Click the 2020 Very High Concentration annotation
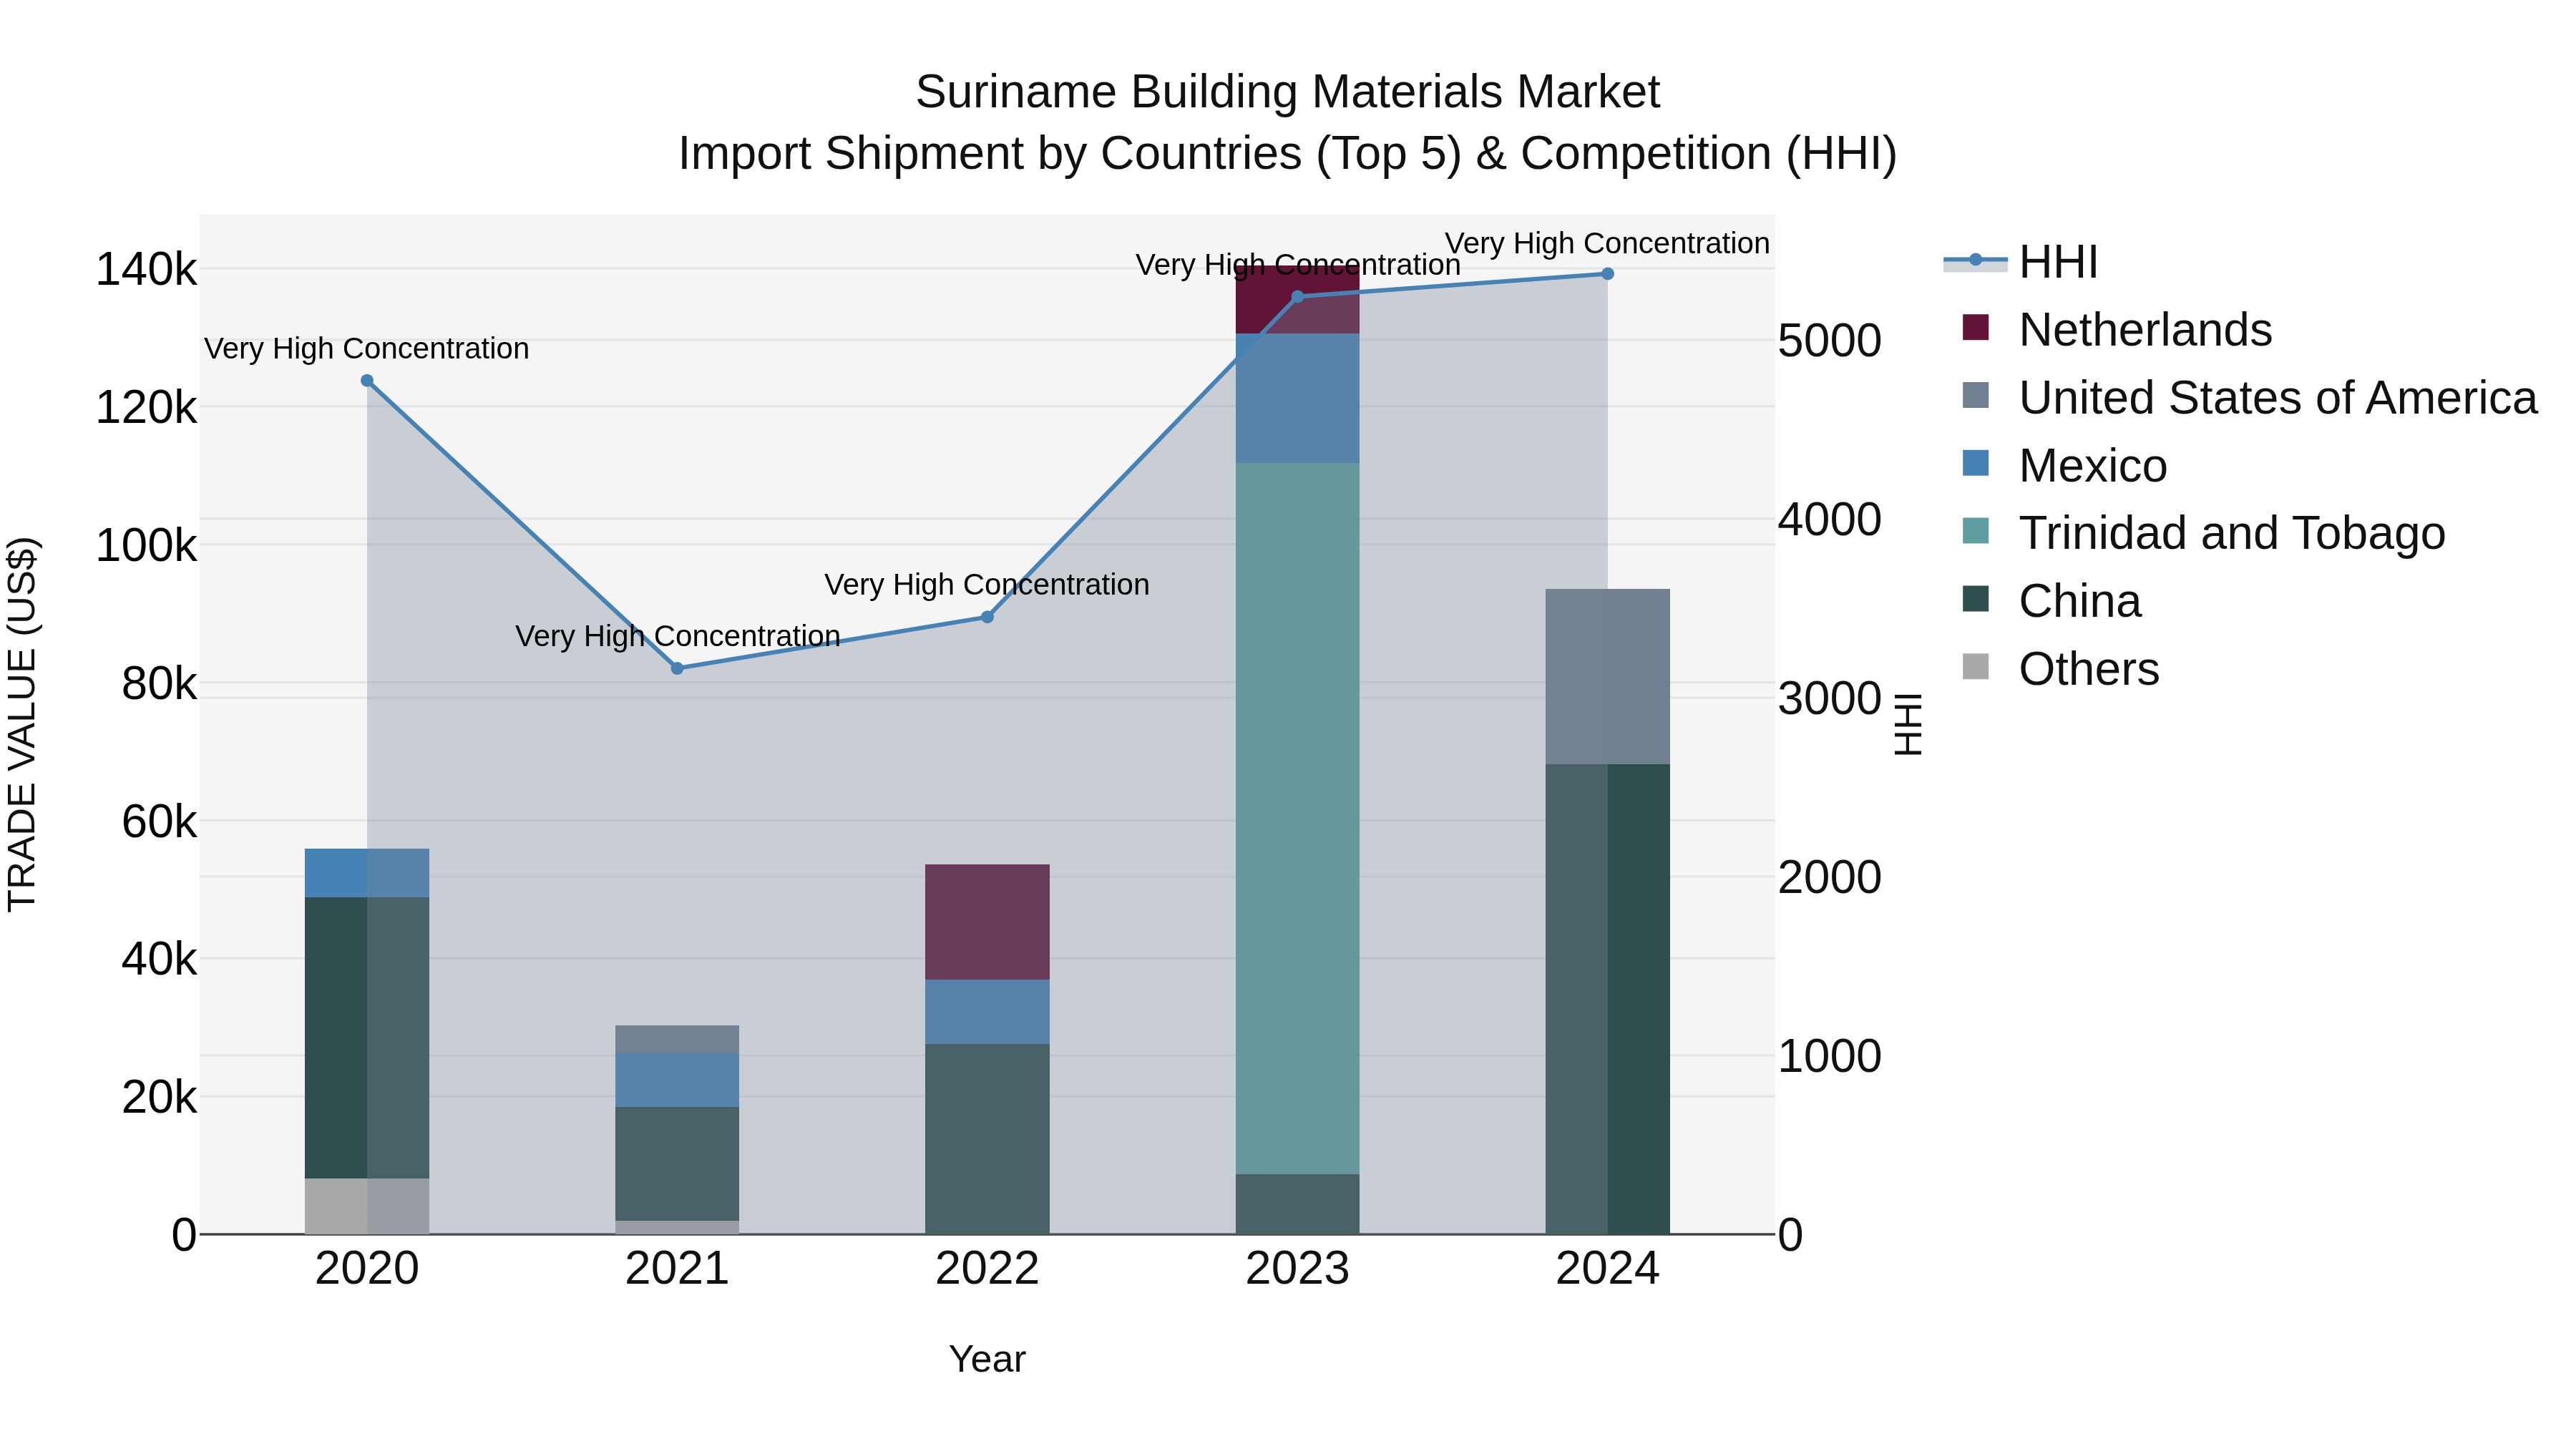Image resolution: width=2576 pixels, height=1449 pixels. click(367, 348)
